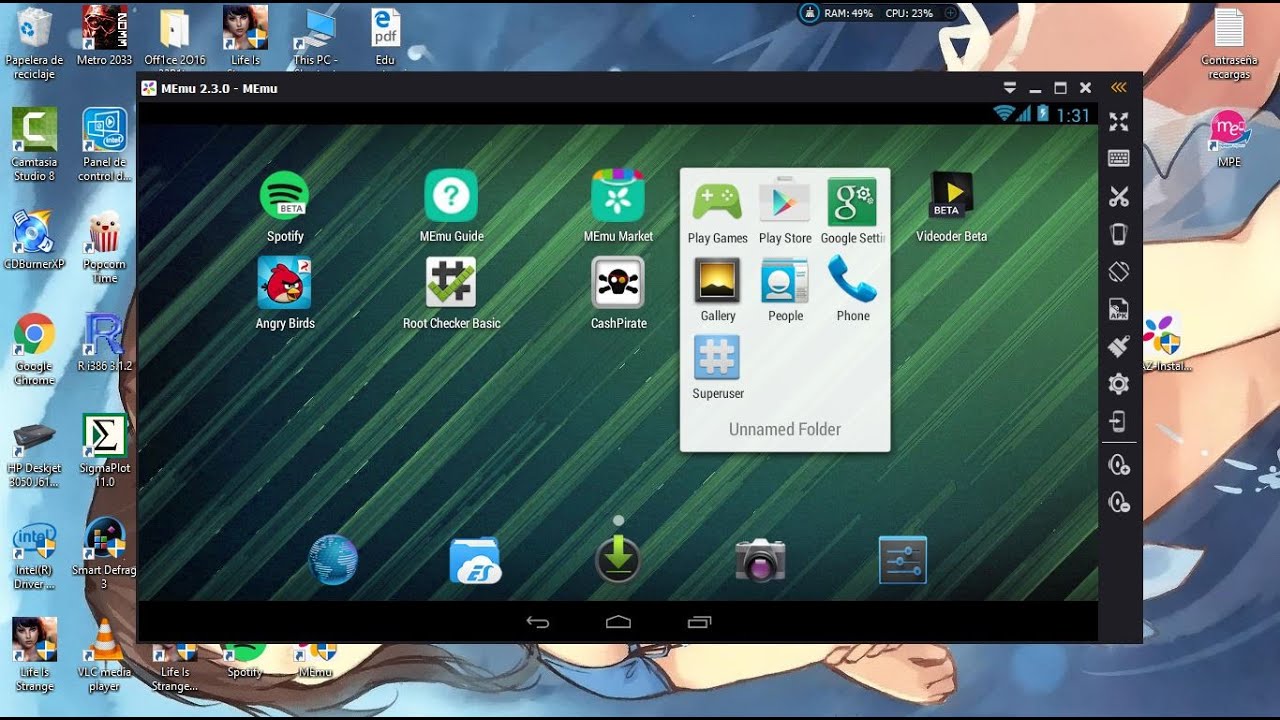
Task: Select the Smart Defrag 3 shortcut
Action: tap(104, 554)
